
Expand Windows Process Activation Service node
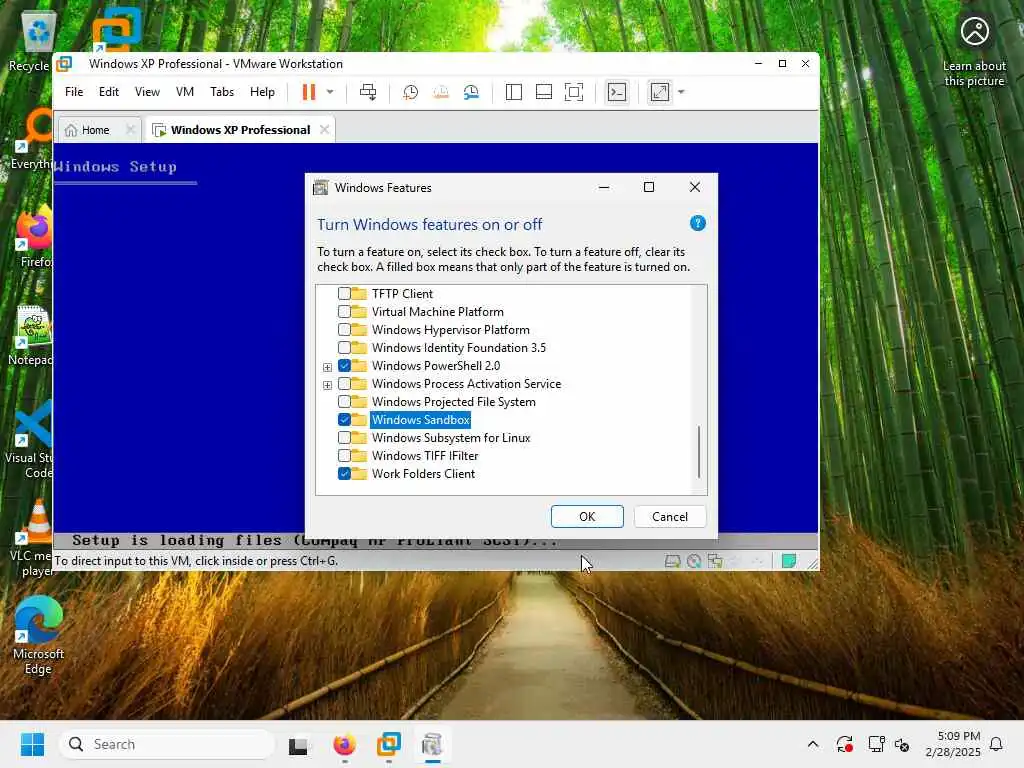point(327,385)
